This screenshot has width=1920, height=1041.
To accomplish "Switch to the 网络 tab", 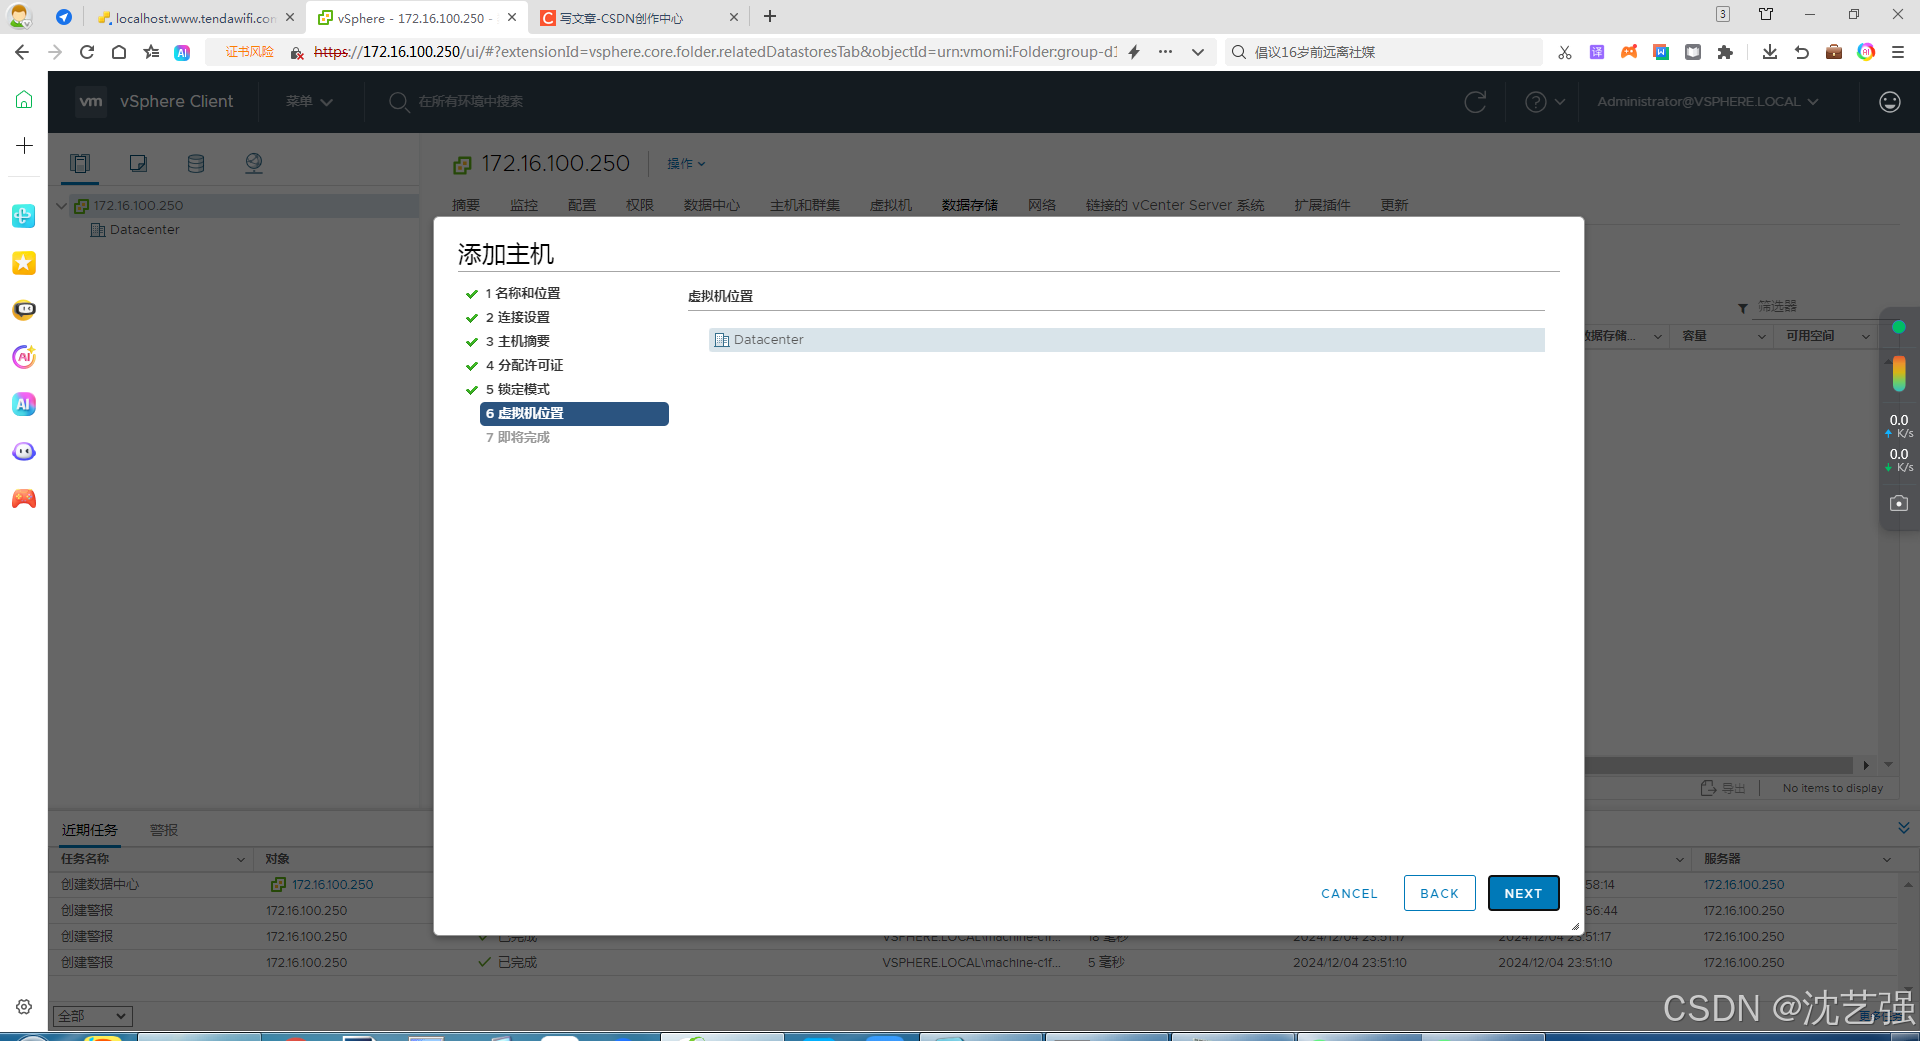I will [1041, 205].
